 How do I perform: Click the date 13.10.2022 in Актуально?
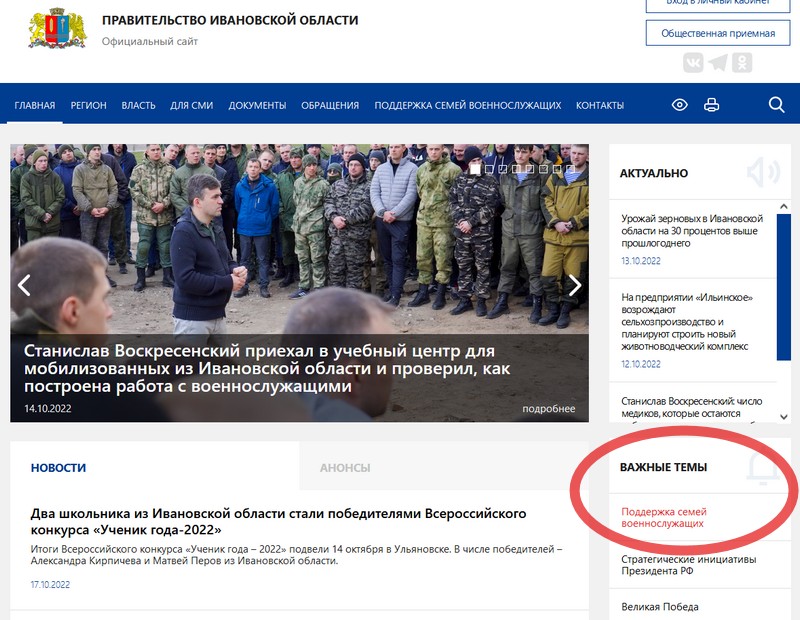641,261
